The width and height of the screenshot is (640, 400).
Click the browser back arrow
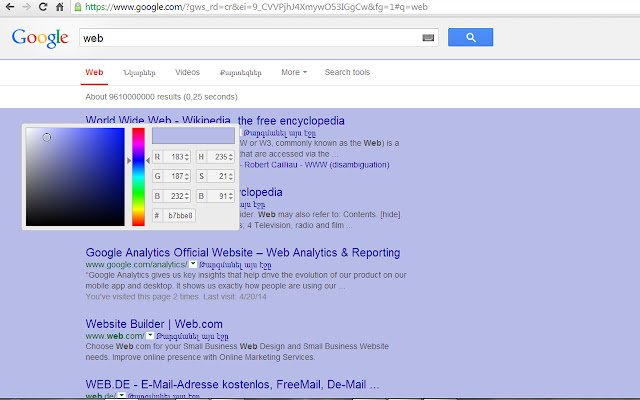pyautogui.click(x=9, y=7)
